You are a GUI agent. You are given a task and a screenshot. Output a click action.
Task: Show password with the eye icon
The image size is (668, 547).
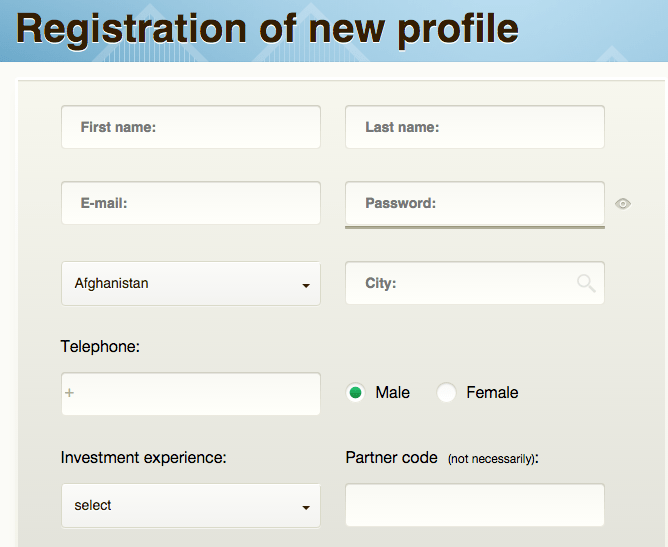tap(622, 204)
